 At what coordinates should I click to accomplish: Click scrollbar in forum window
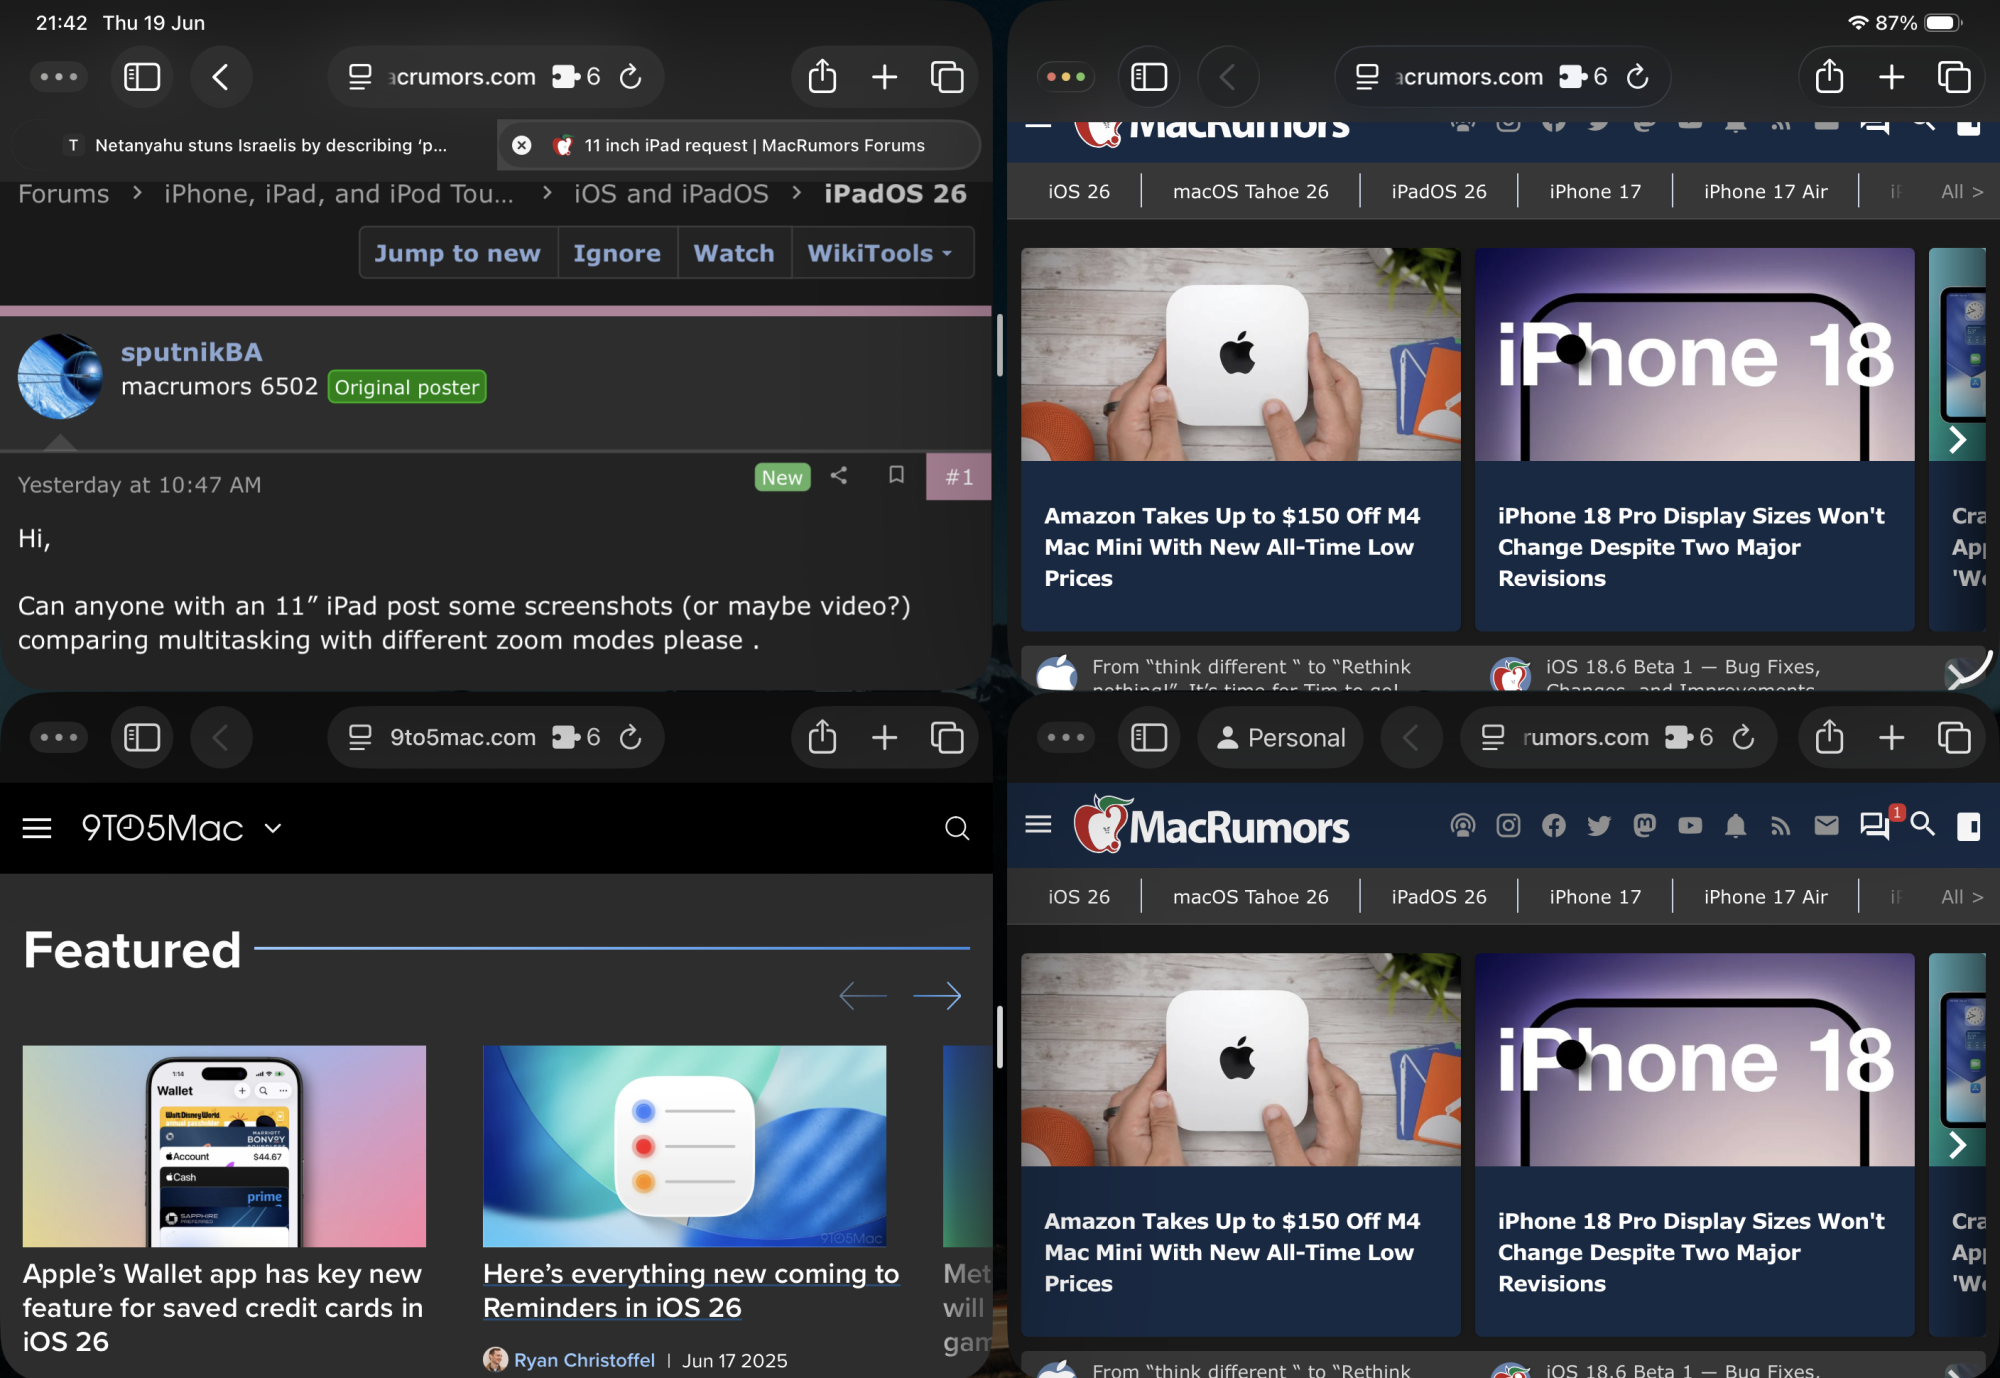click(x=998, y=345)
